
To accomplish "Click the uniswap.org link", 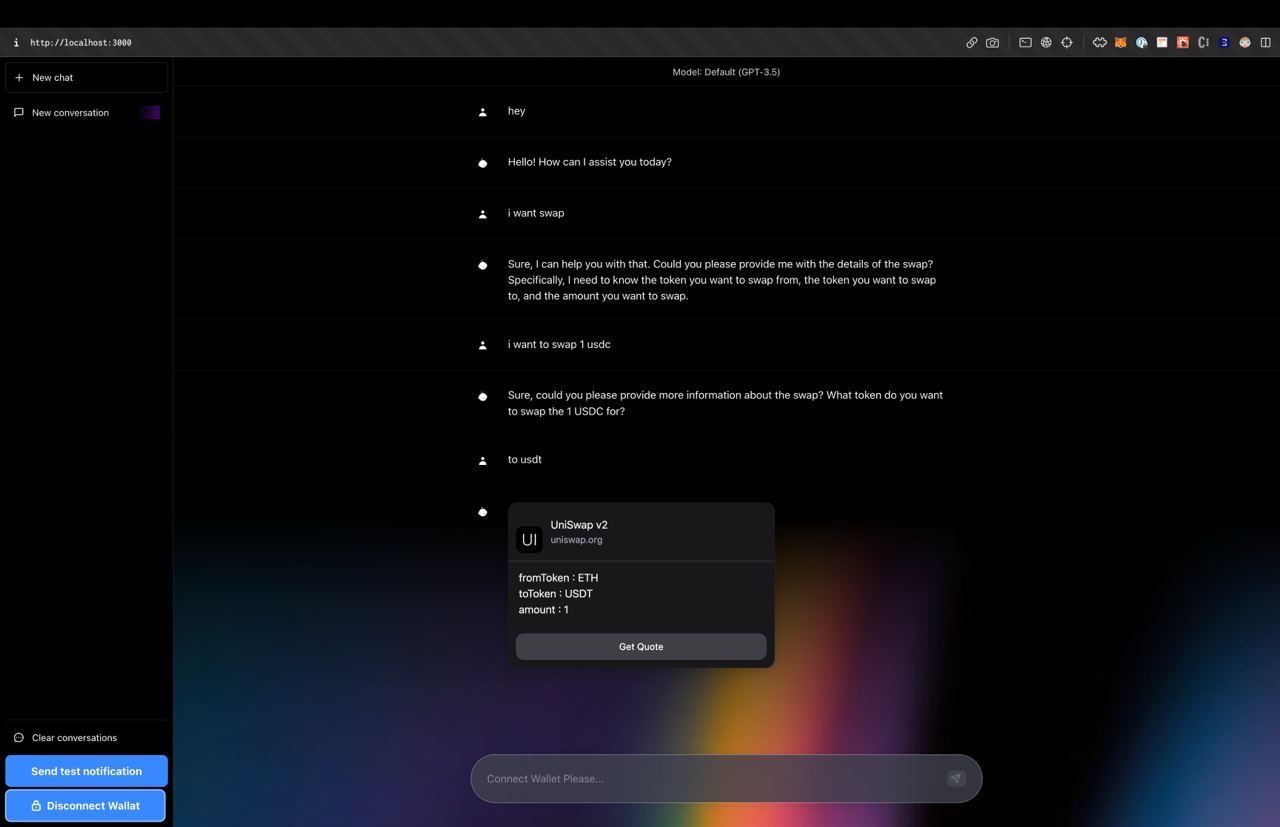I will click(576, 540).
